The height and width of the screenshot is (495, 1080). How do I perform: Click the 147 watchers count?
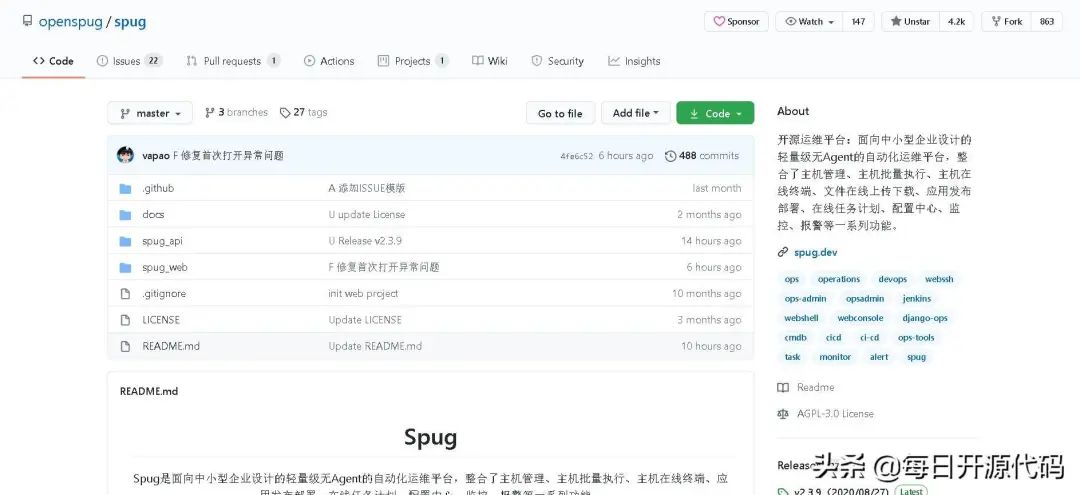(858, 21)
